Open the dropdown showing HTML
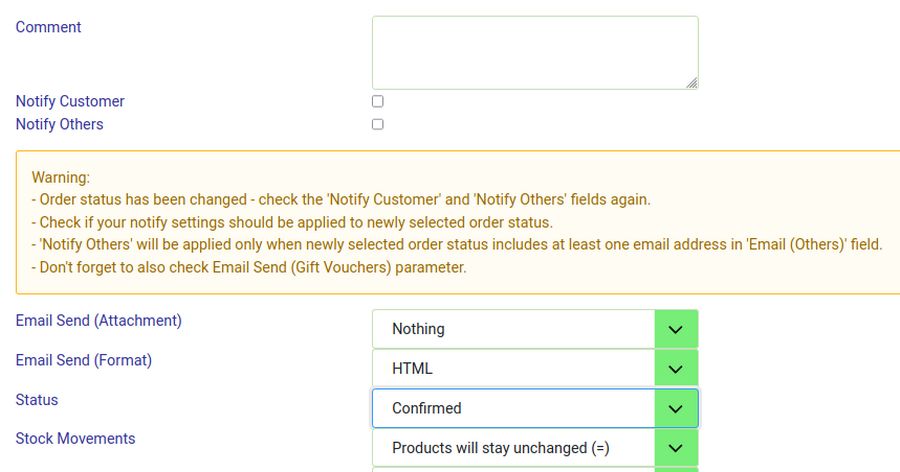Image resolution: width=900 pixels, height=472 pixels. (514, 368)
